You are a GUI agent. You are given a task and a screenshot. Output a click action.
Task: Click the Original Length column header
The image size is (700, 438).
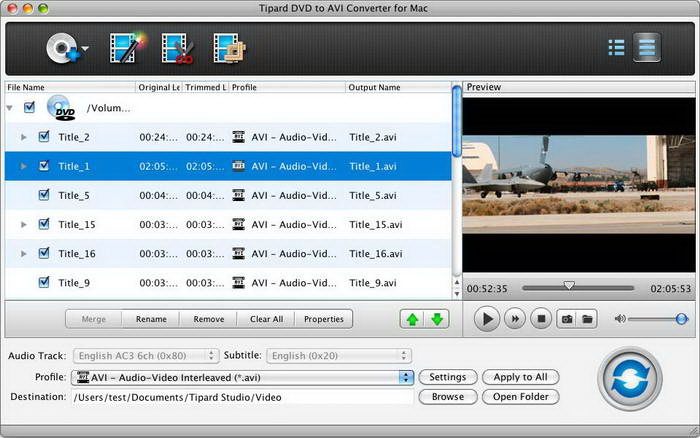click(158, 87)
